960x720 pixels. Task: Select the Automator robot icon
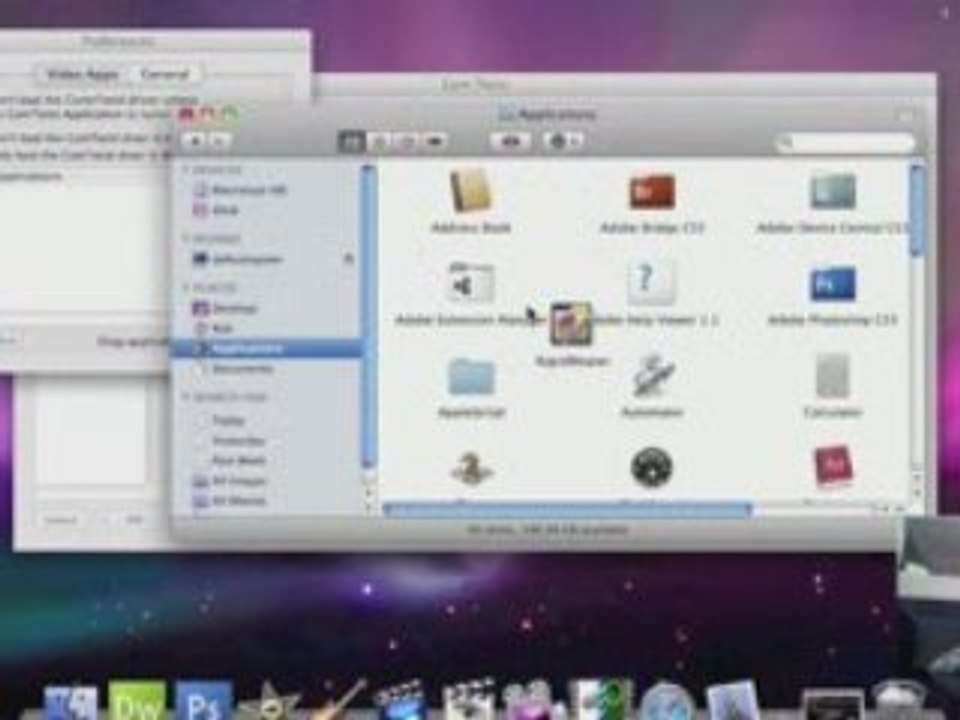pos(653,375)
